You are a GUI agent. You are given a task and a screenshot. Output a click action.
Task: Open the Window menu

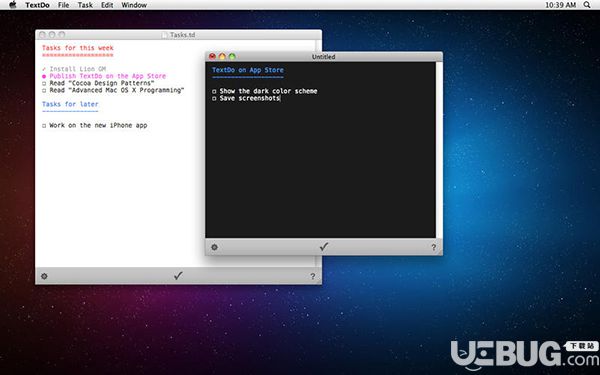(134, 5)
